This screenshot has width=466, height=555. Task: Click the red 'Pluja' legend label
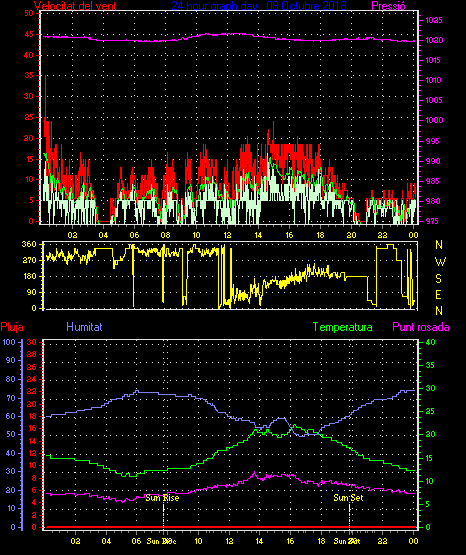click(x=12, y=327)
